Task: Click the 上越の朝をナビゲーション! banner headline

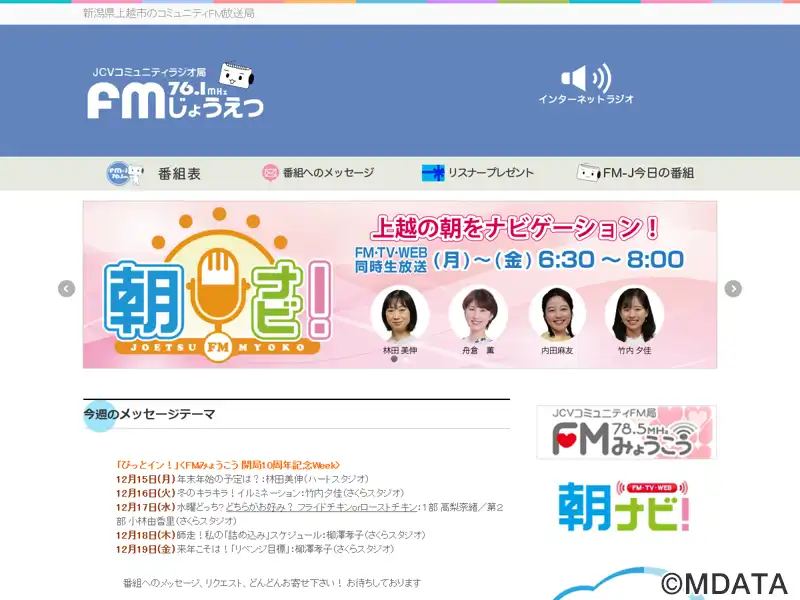Action: [514, 228]
